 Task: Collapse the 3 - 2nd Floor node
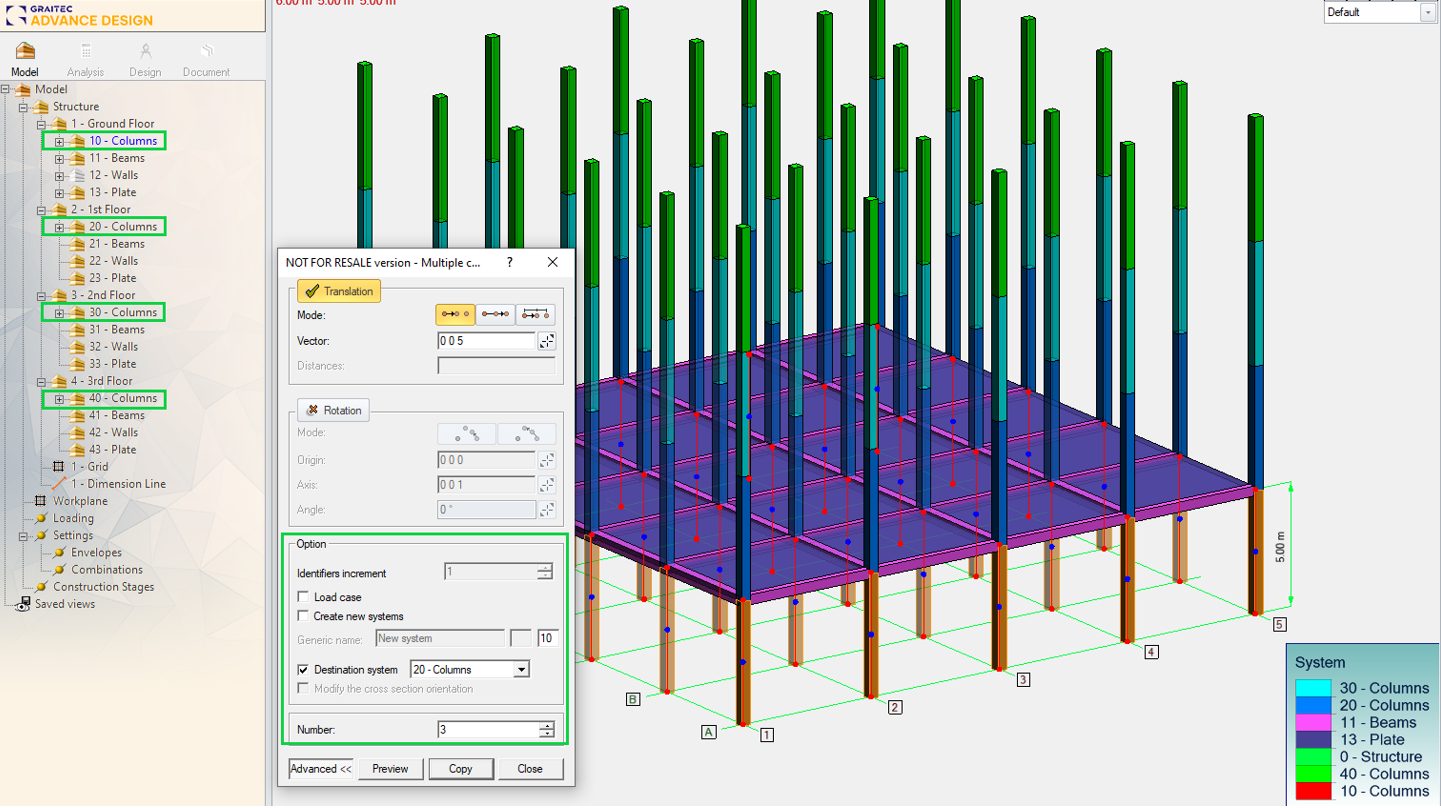pos(41,296)
